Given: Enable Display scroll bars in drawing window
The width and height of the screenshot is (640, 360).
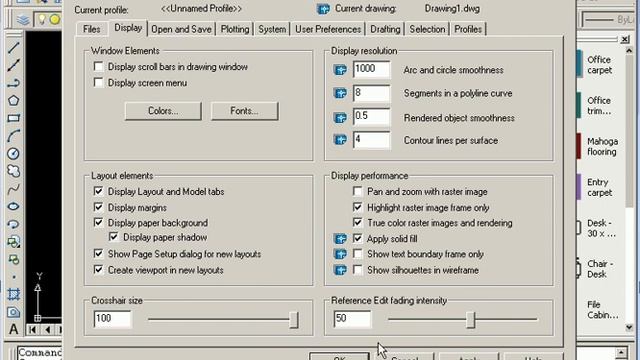Looking at the screenshot, I should [x=98, y=67].
